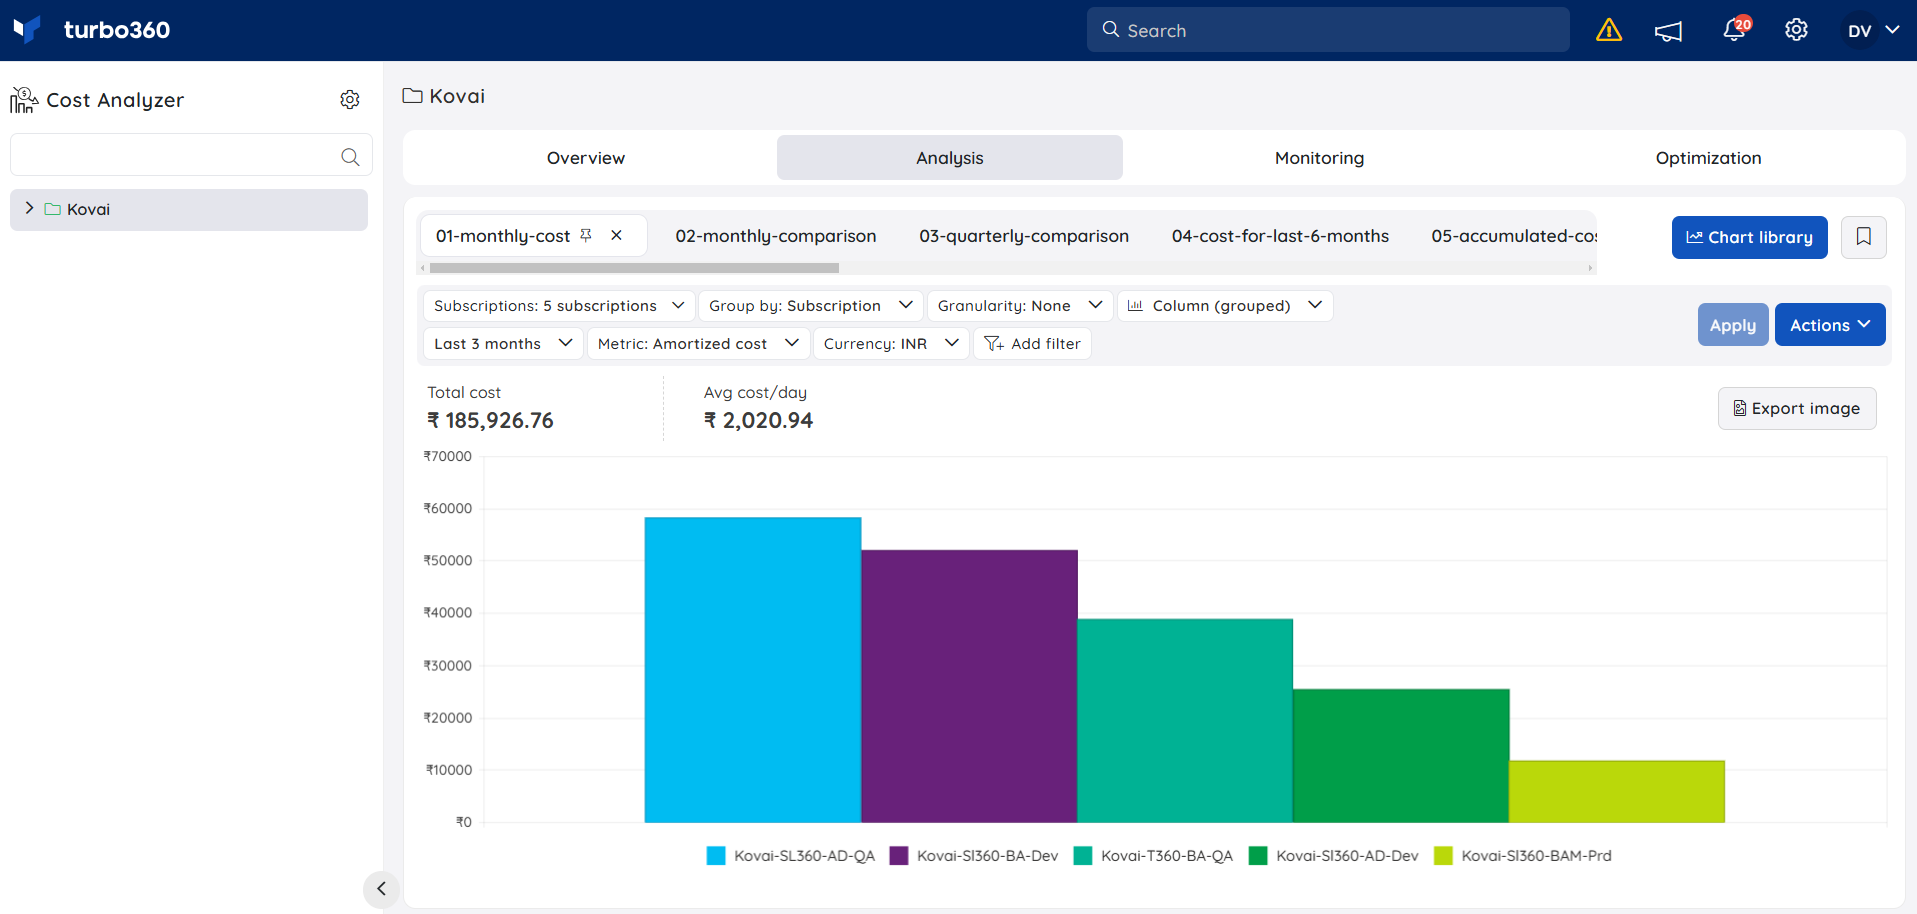Click Export image button
Screen dimensions: 1917x914
[x=1796, y=408]
